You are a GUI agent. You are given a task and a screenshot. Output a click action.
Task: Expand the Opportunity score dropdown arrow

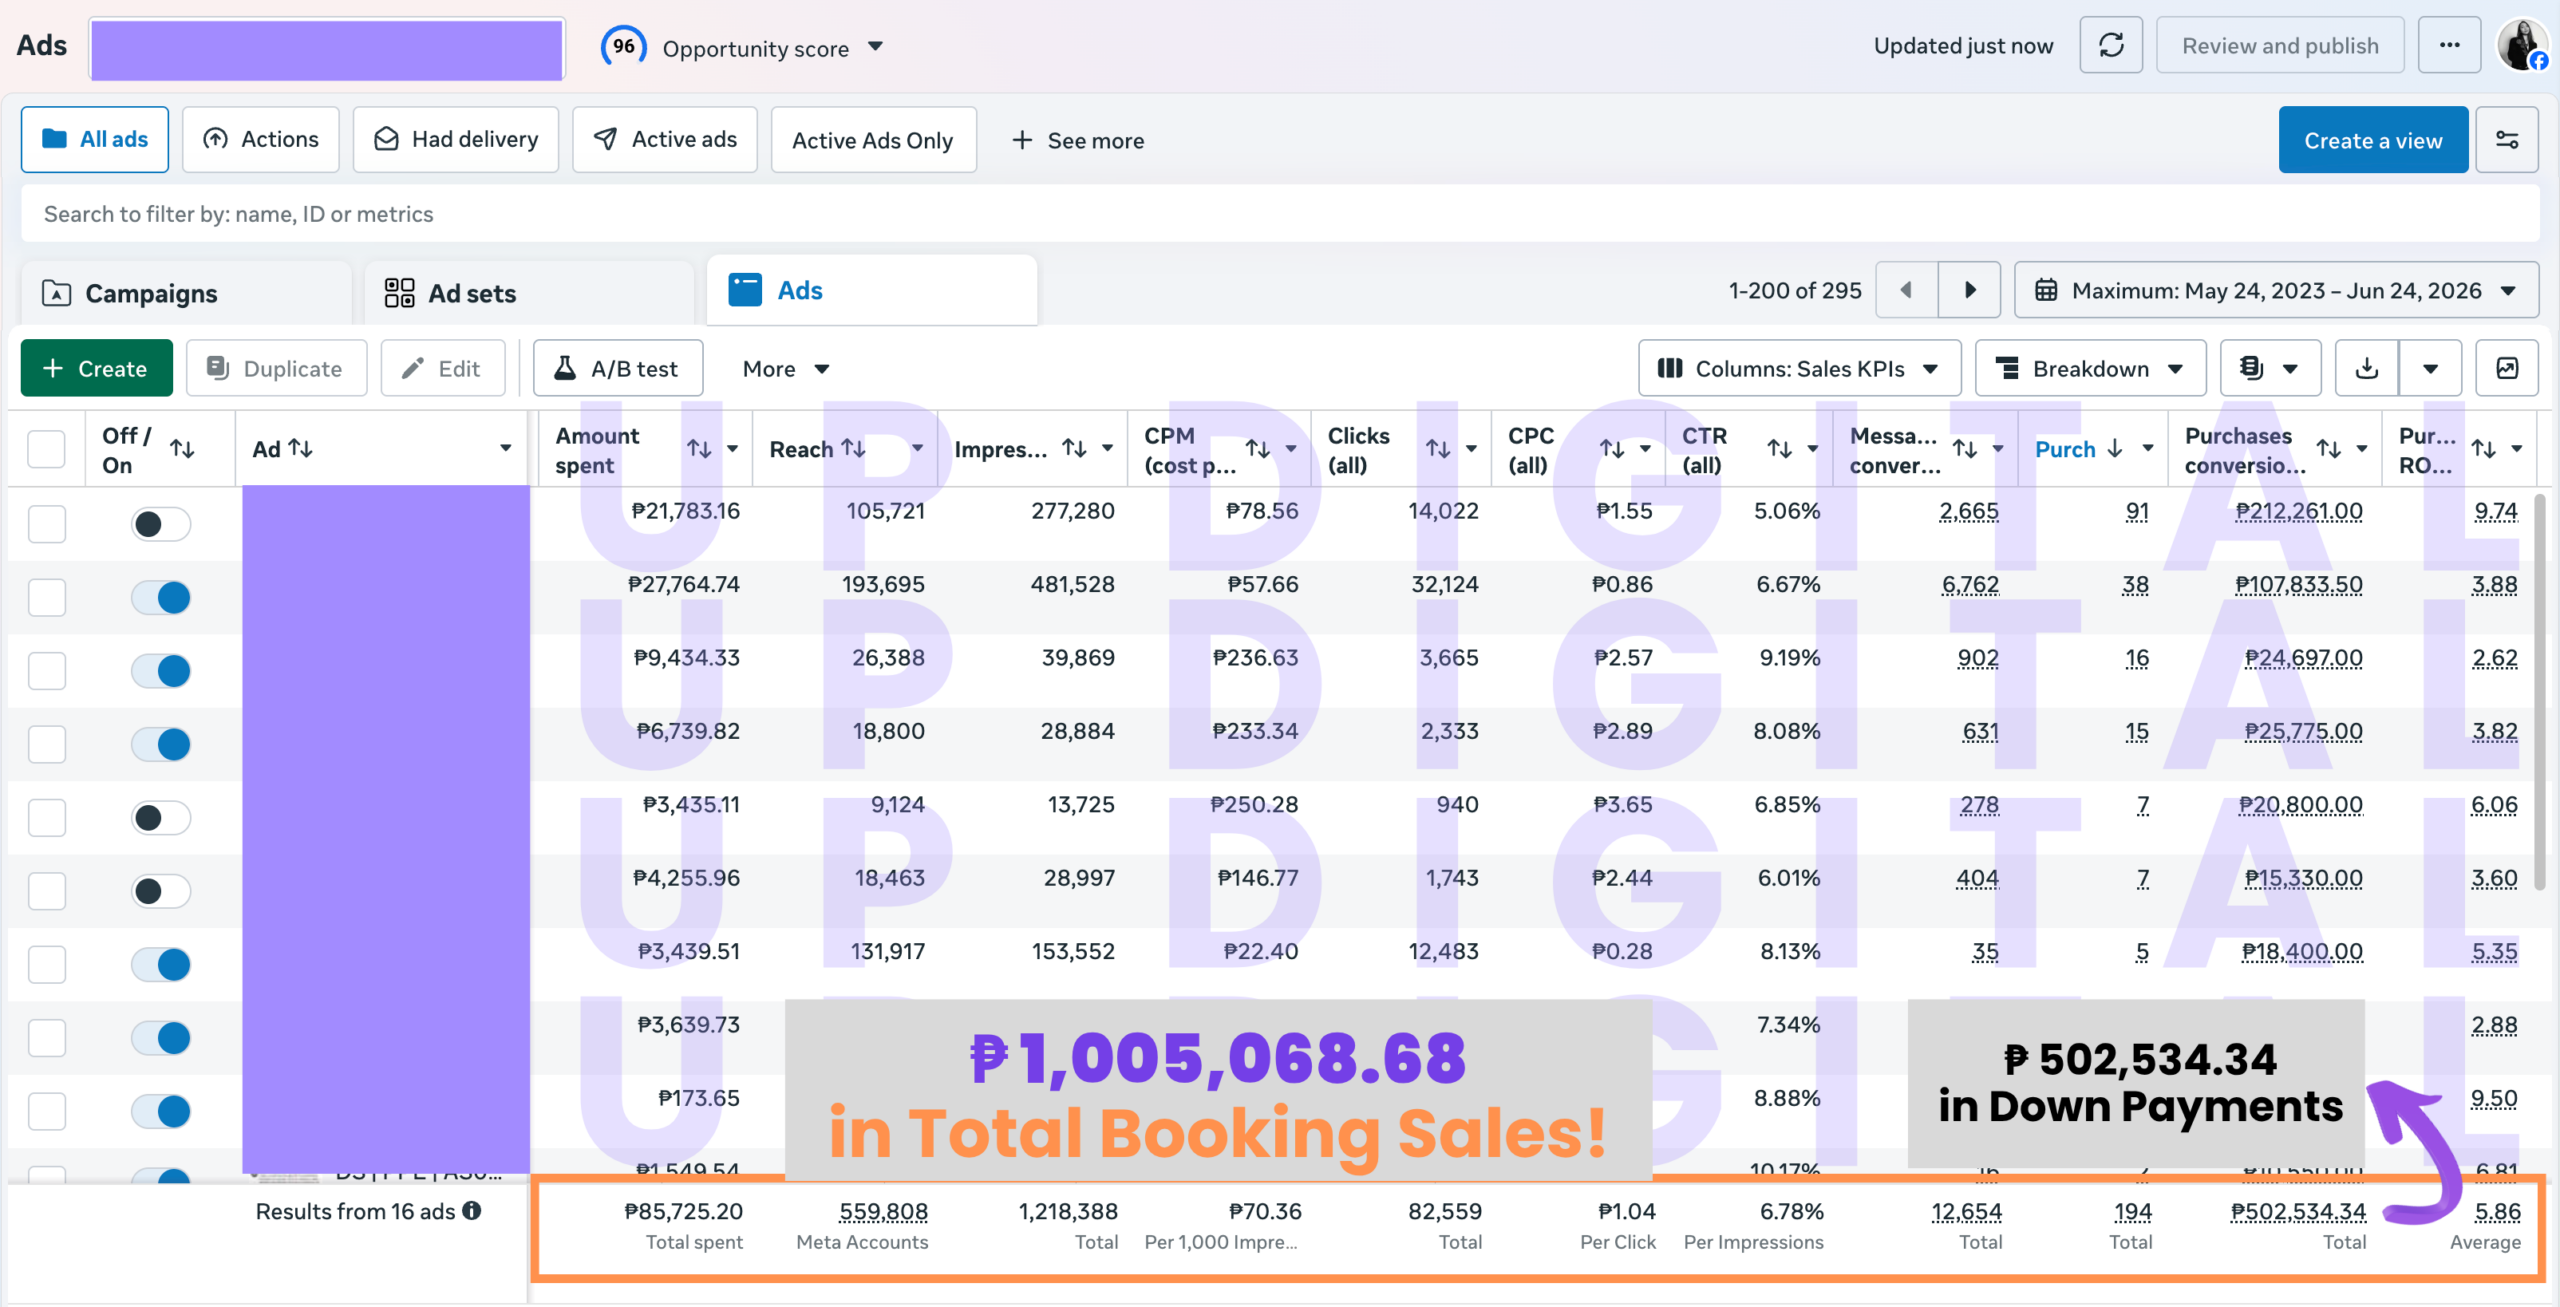coord(876,47)
